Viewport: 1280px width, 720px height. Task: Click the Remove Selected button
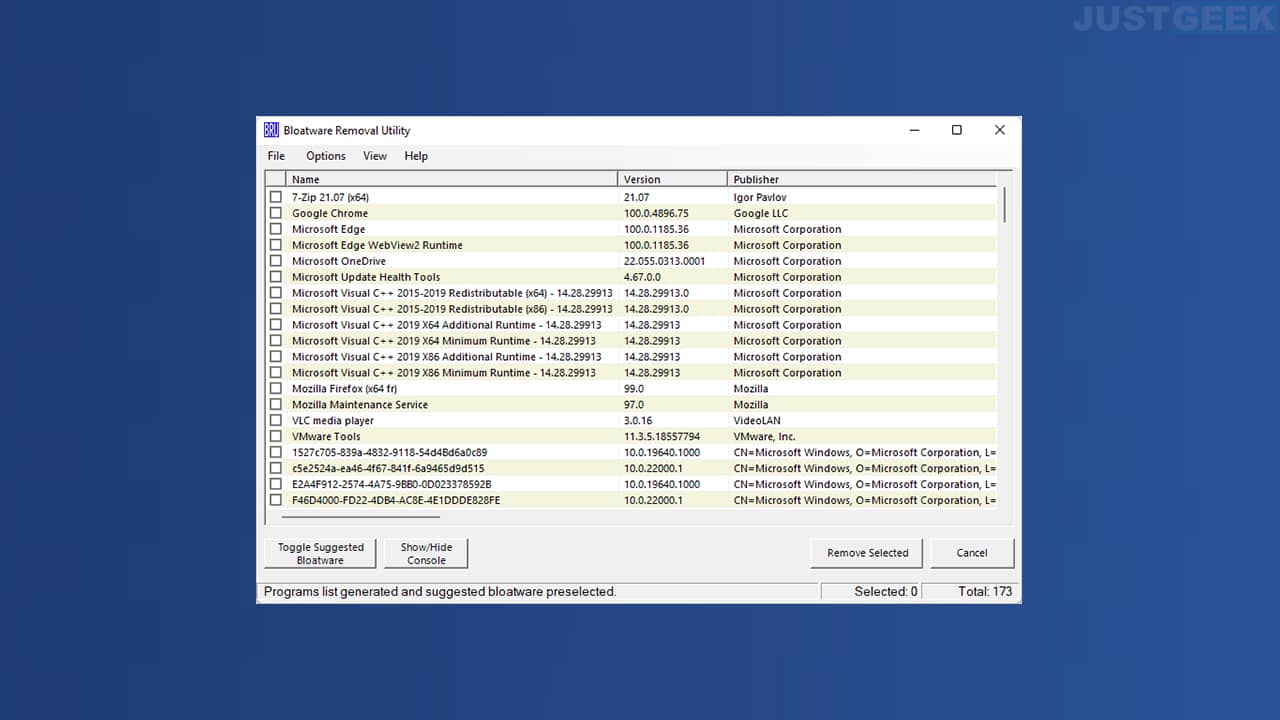(x=867, y=553)
